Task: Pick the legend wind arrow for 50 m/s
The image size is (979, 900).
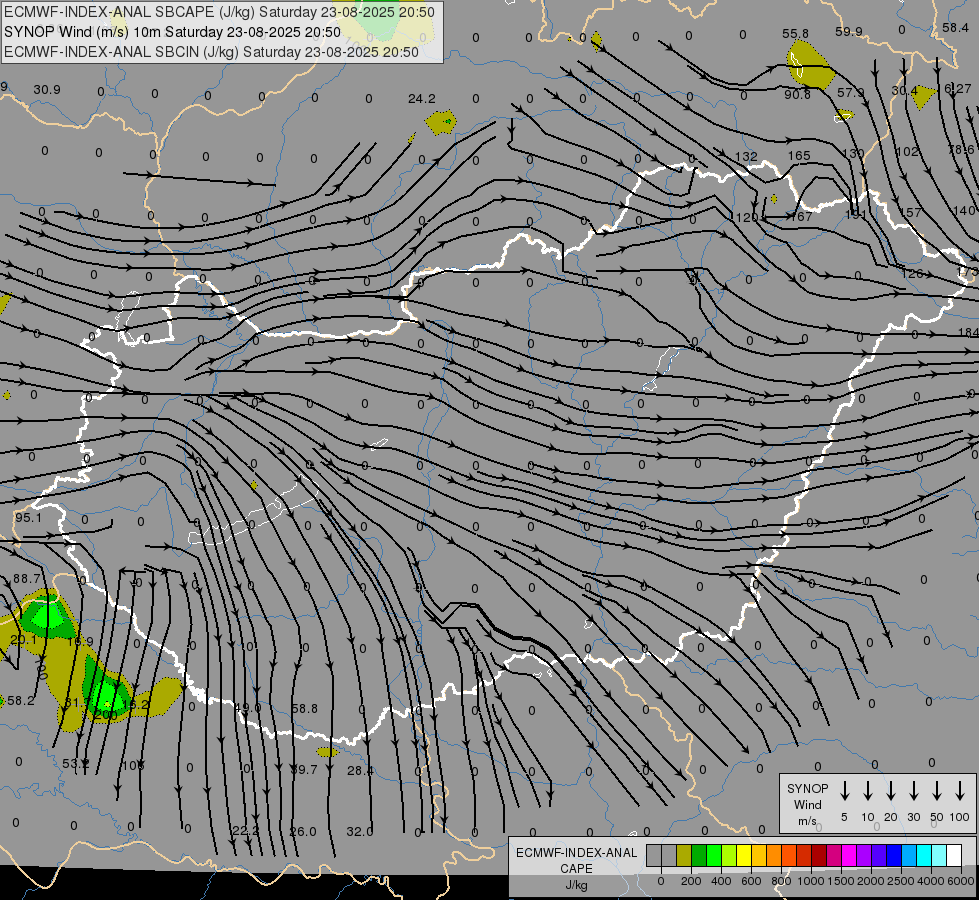Action: (x=937, y=791)
